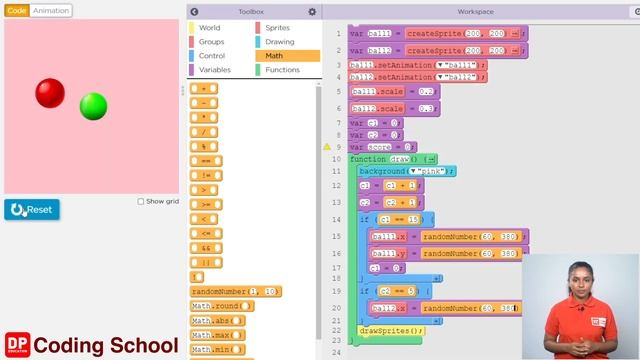This screenshot has height=360, width=640.
Task: Pick the Math.max() block
Action: [x=218, y=335]
